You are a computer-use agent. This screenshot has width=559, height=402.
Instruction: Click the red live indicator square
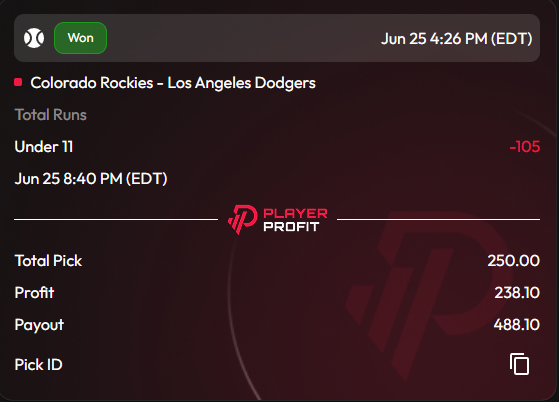coord(18,83)
